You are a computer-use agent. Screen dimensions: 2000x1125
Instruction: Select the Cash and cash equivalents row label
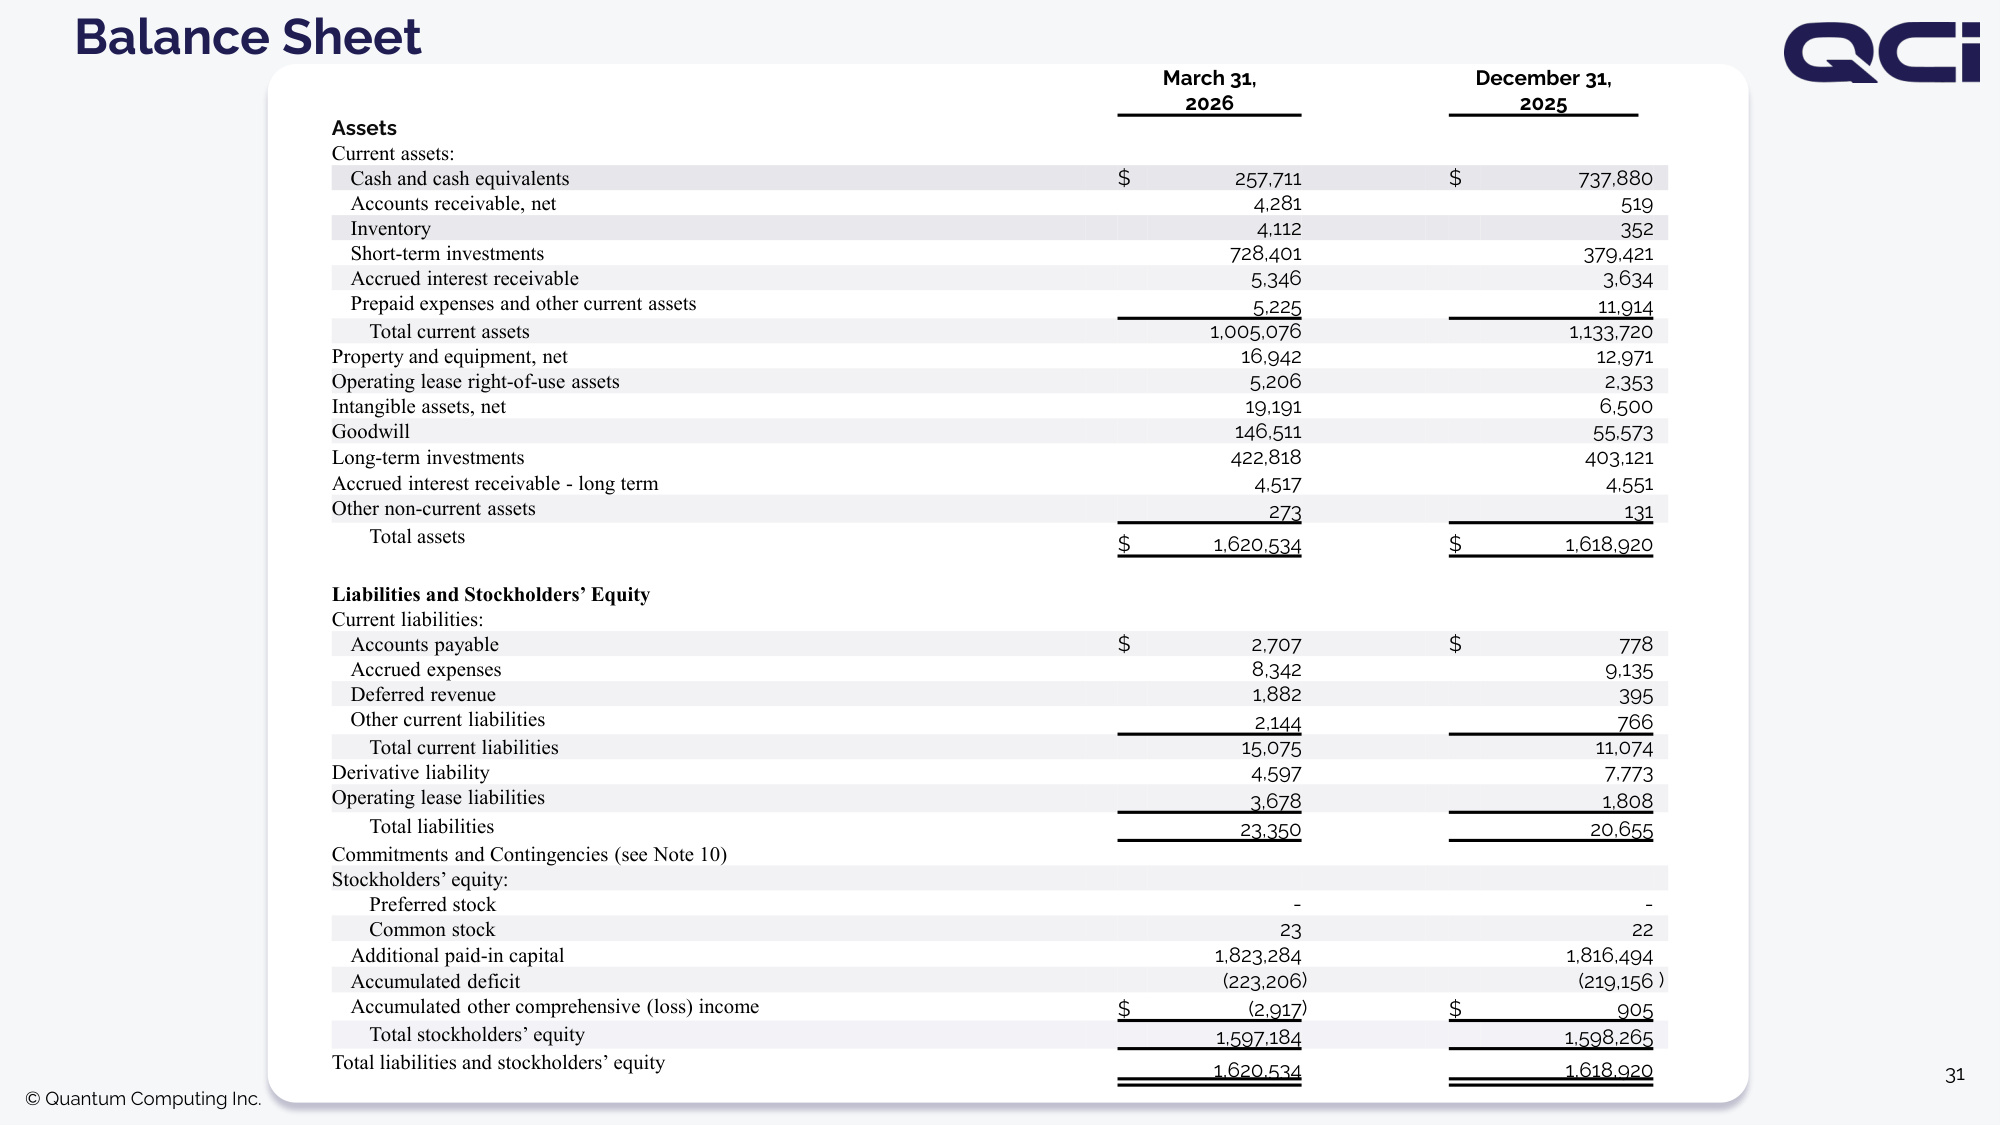459,178
